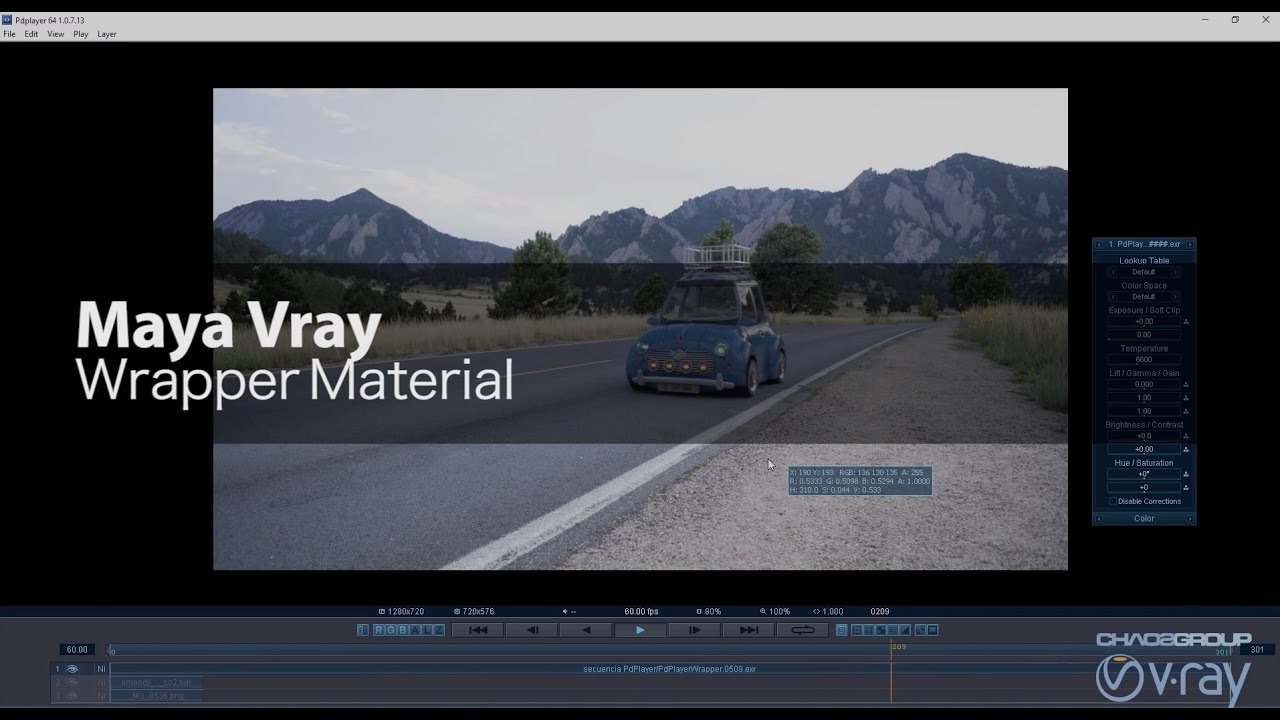The width and height of the screenshot is (1280, 720).
Task: Click the timeline end frame 301 field
Action: coord(1257,650)
